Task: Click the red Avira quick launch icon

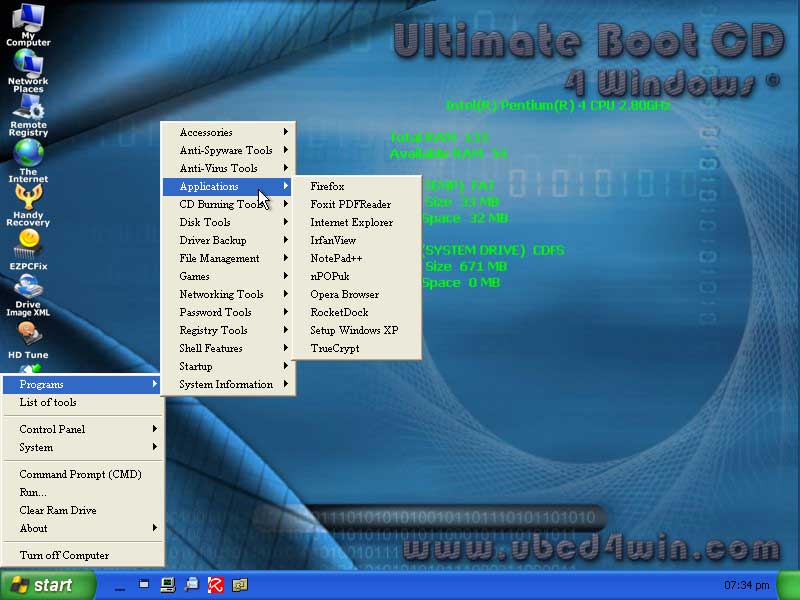Action: click(x=215, y=585)
